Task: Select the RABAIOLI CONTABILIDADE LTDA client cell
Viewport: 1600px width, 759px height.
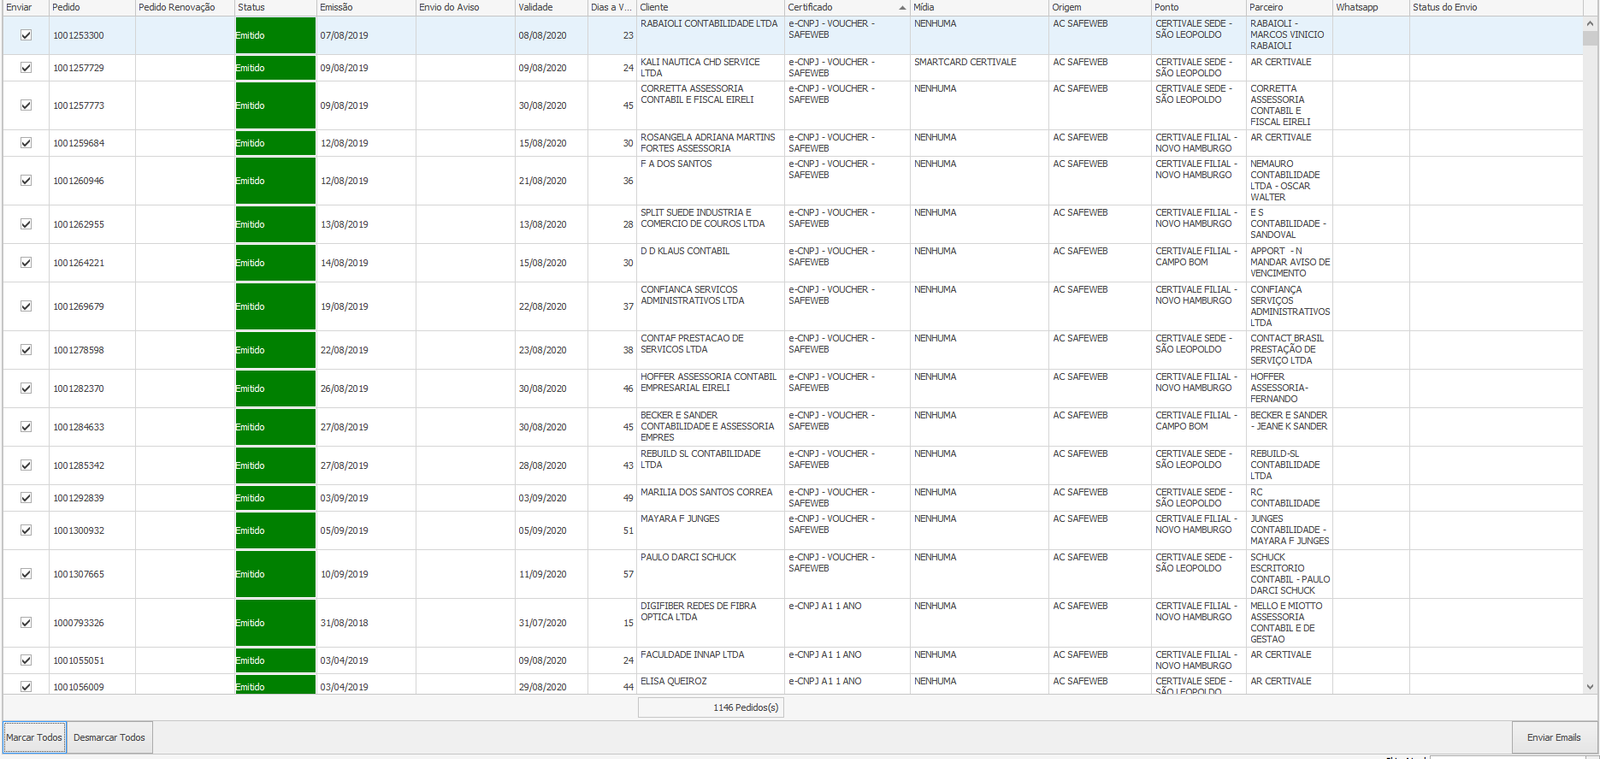Action: point(709,24)
